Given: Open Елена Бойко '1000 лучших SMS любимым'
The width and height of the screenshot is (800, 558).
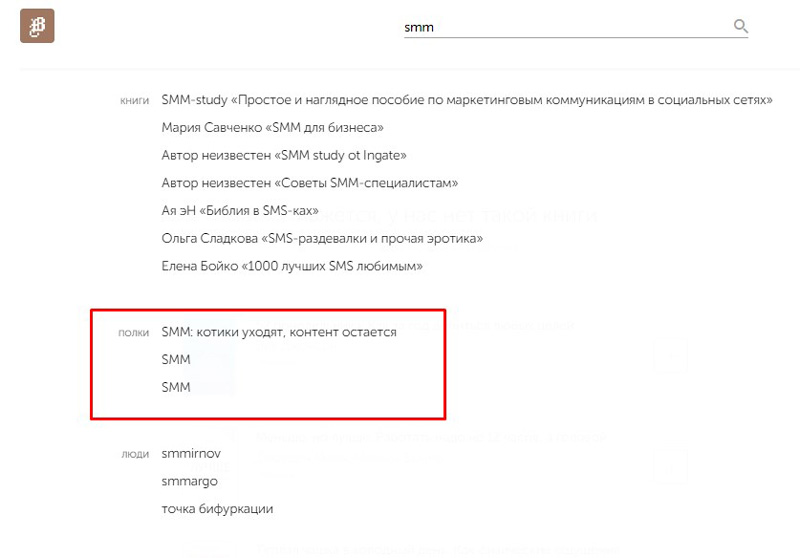Looking at the screenshot, I should (x=291, y=267).
